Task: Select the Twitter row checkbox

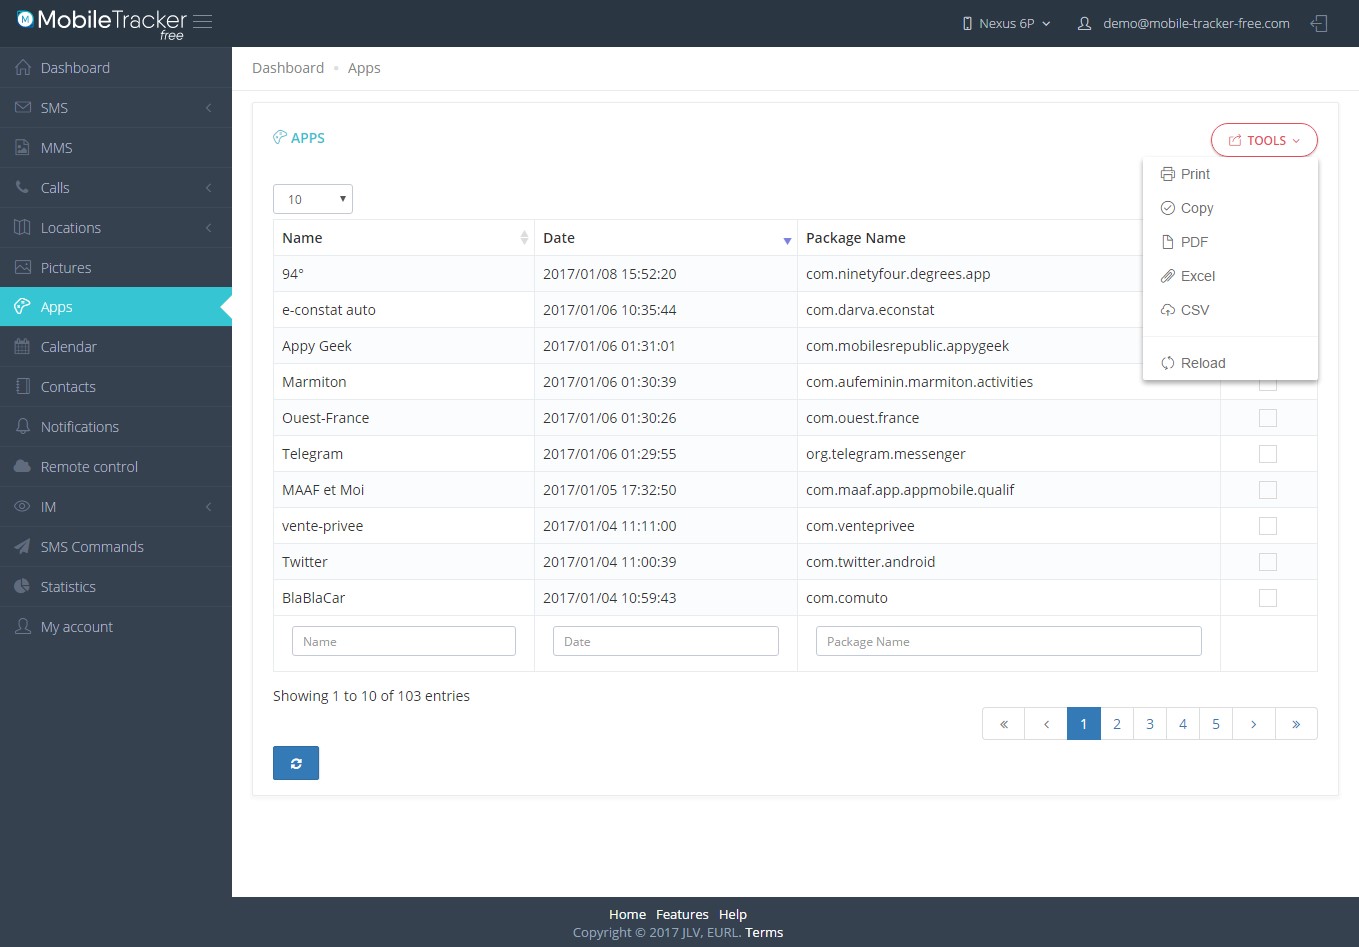Action: [1267, 562]
